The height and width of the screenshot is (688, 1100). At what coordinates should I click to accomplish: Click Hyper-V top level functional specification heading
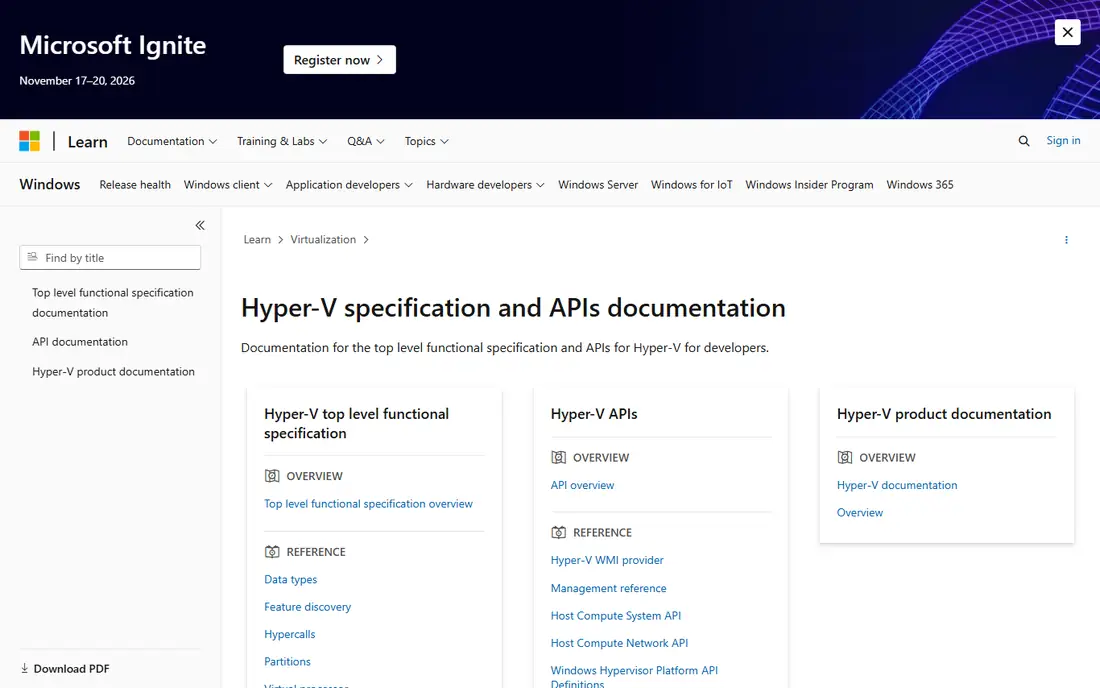click(x=356, y=424)
